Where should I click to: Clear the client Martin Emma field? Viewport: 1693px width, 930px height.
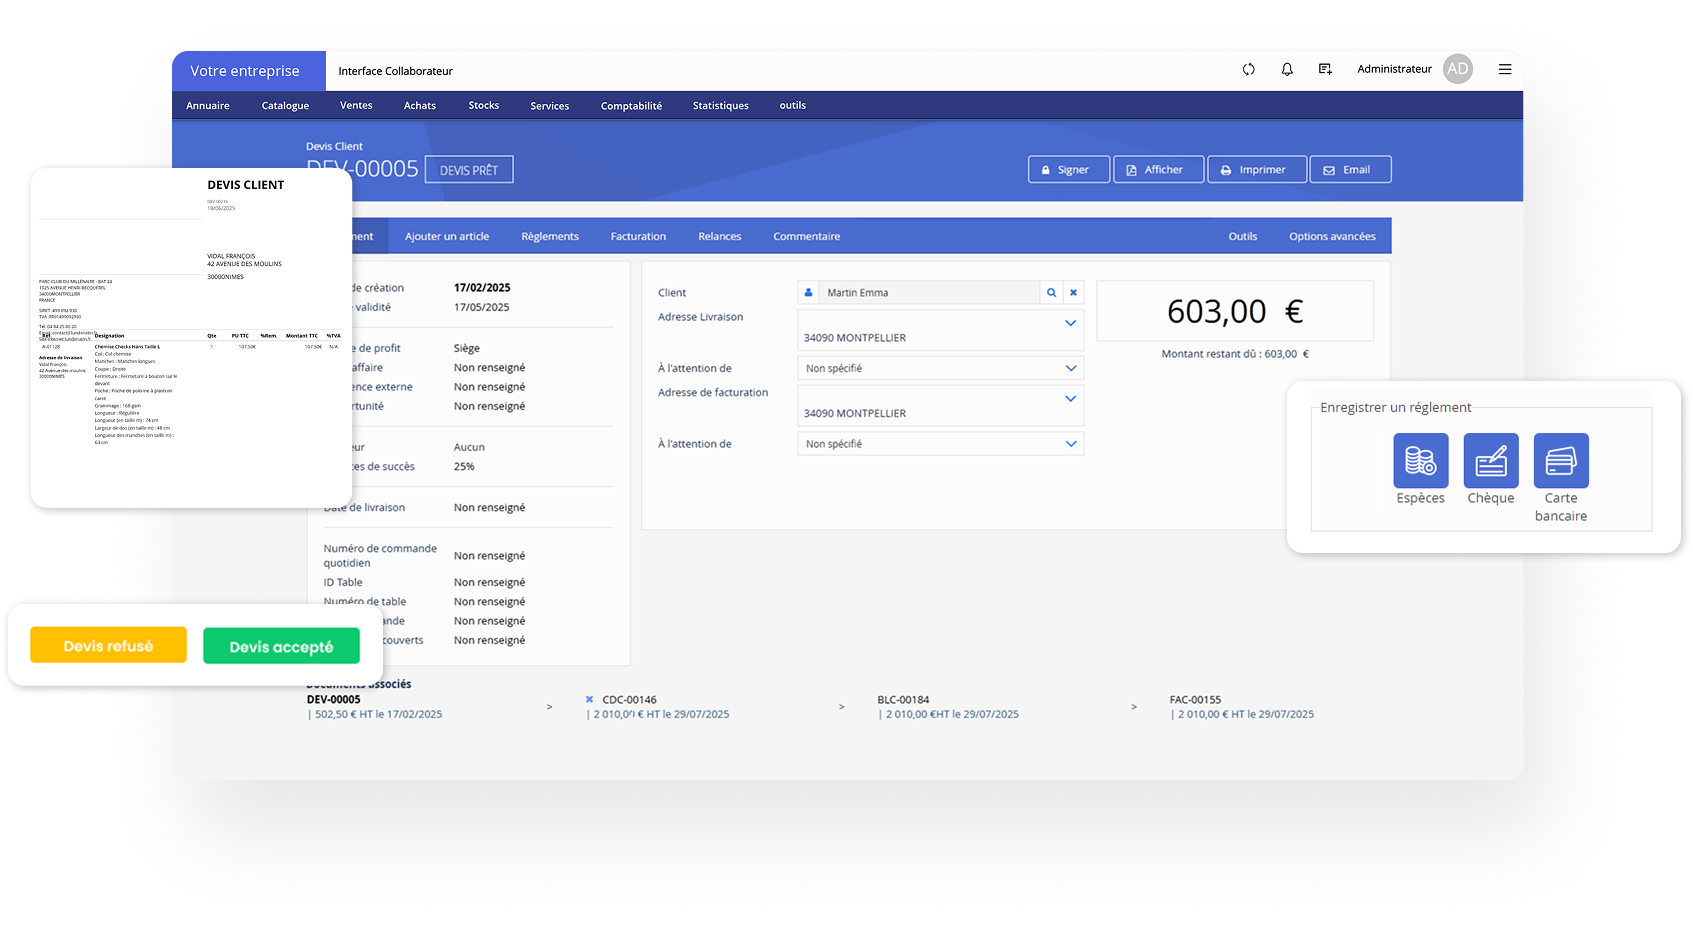(1073, 293)
